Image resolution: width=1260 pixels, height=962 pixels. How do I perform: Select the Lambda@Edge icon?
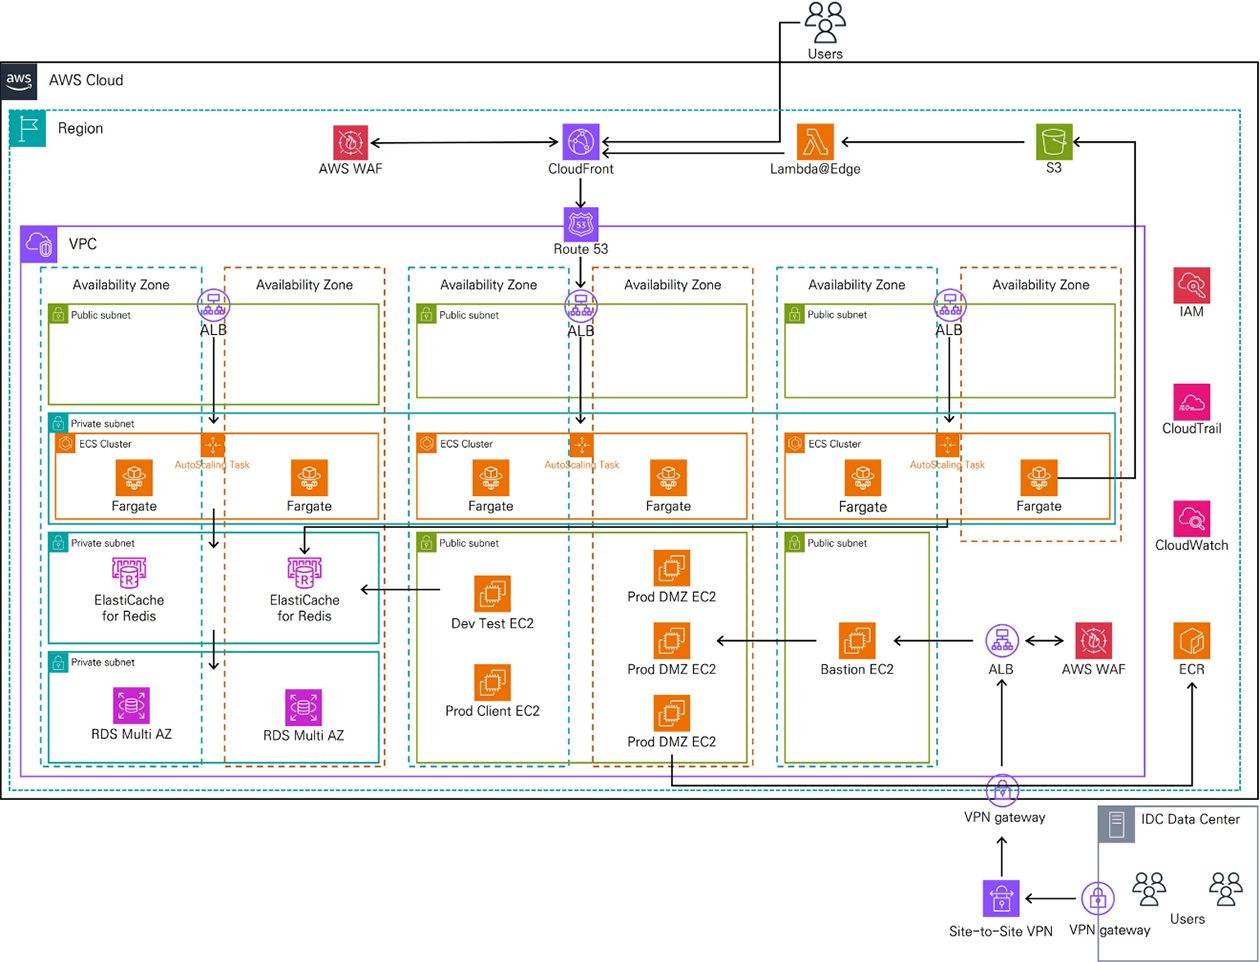815,143
